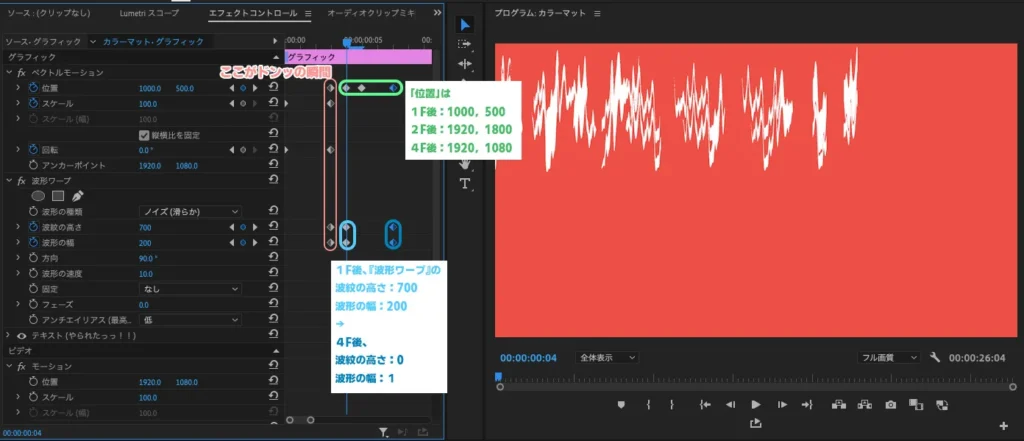Reset the モーション effect
Viewport: 1024px width, 441px height.
click(x=274, y=367)
